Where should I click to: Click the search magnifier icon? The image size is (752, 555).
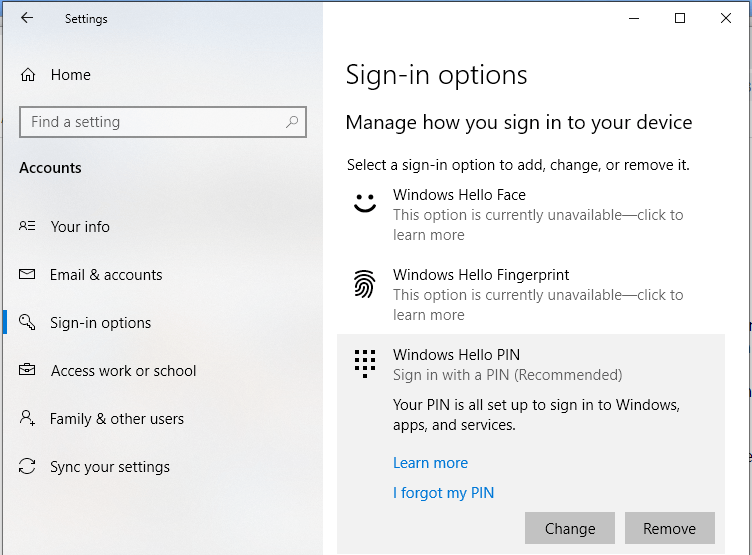[x=292, y=122]
